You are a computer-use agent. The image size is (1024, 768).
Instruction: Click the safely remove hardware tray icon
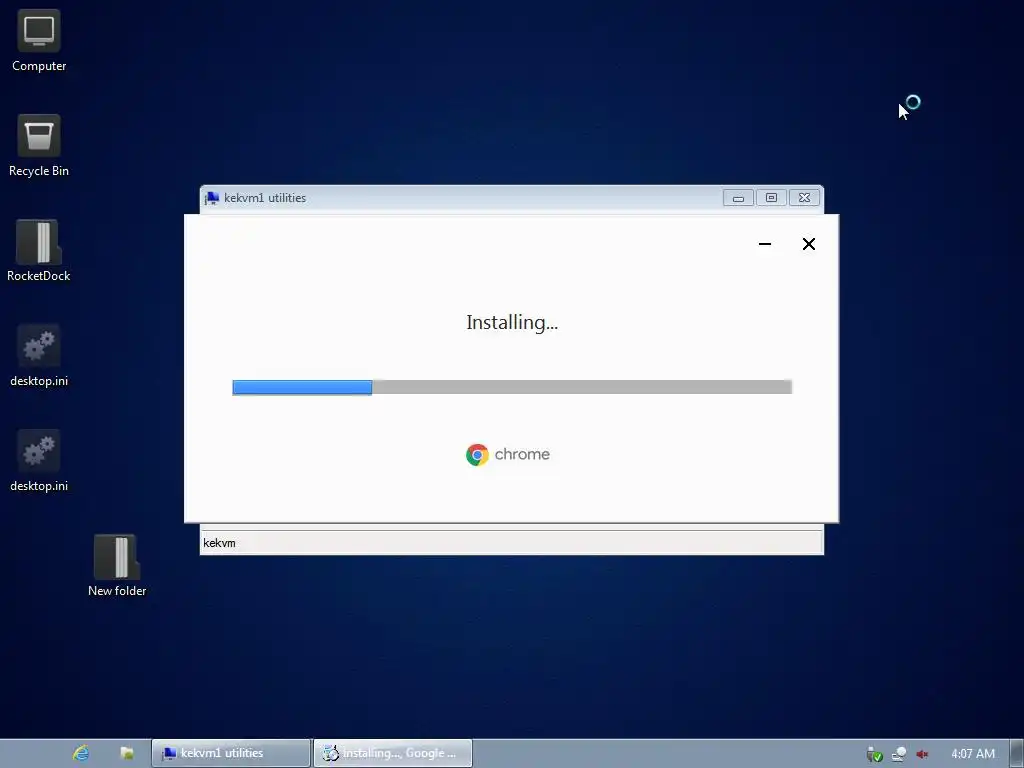[x=874, y=754]
